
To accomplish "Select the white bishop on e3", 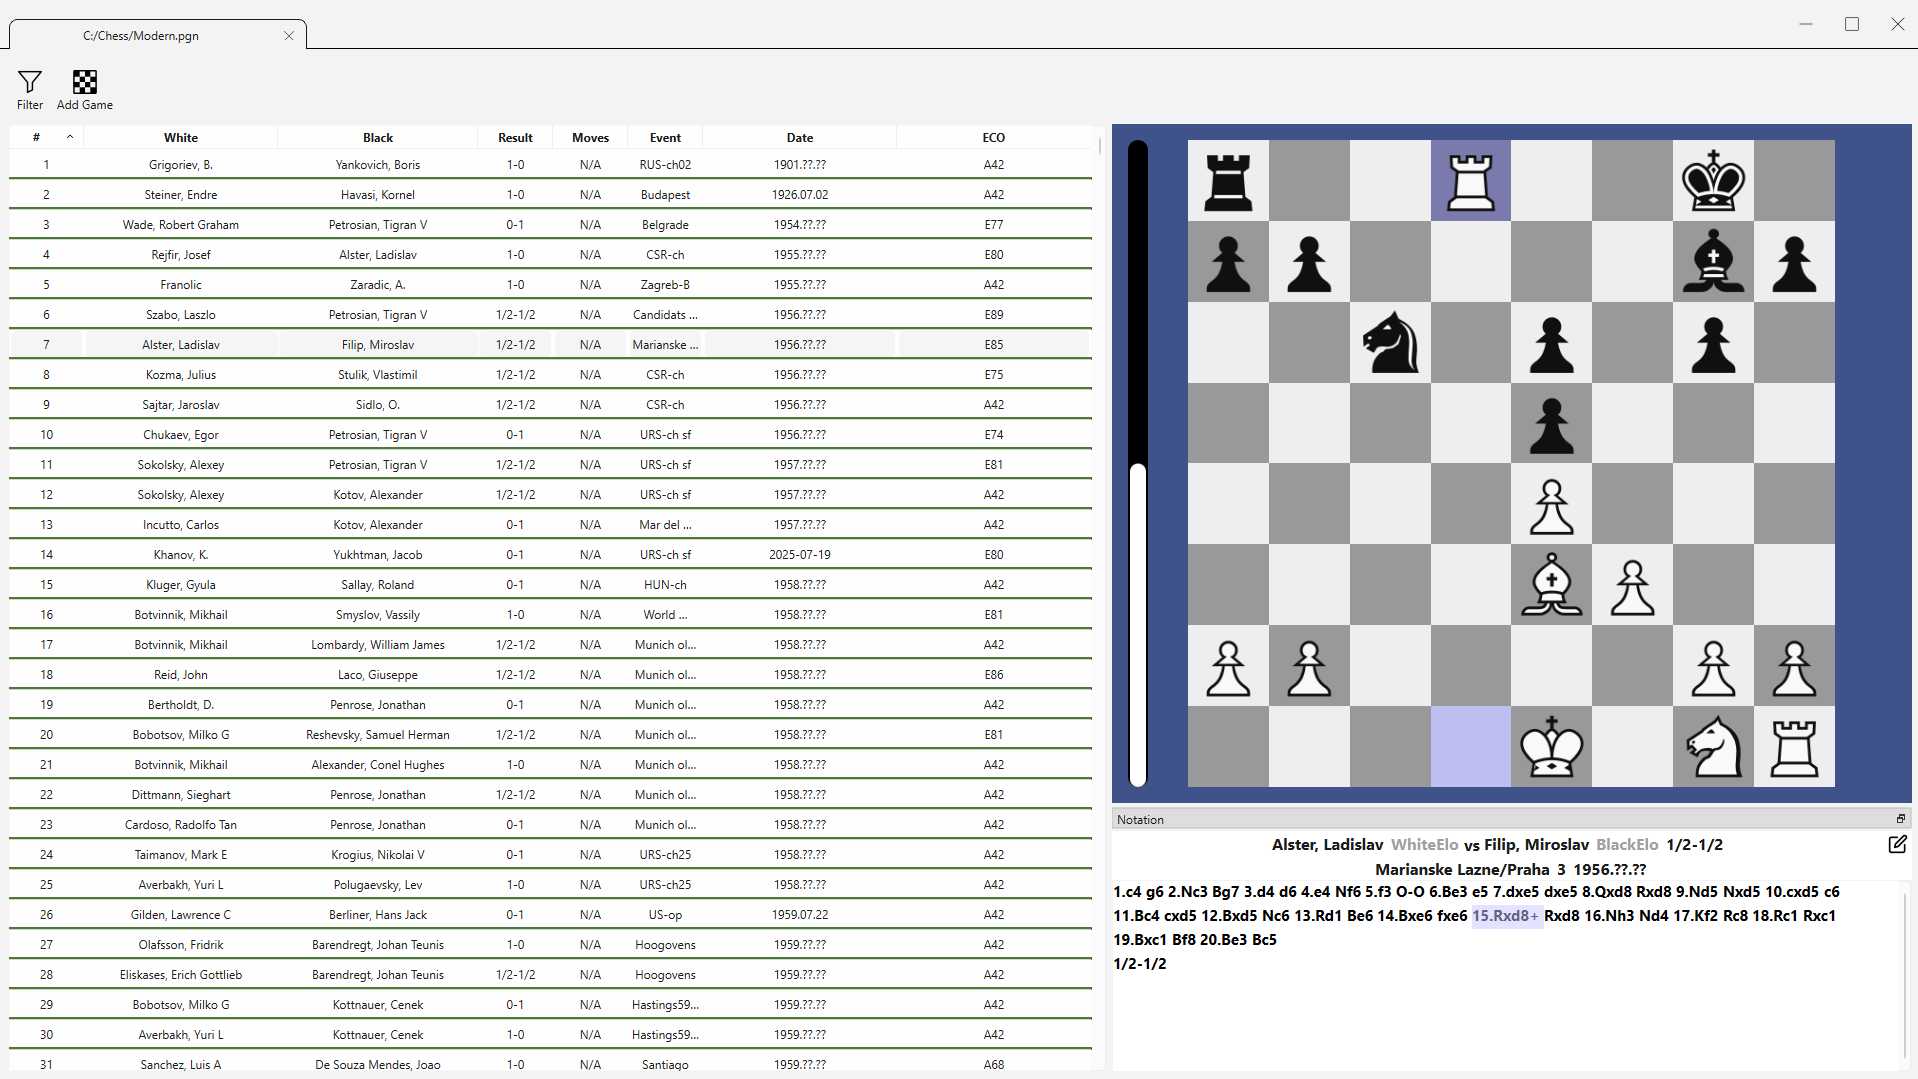I will [x=1551, y=585].
